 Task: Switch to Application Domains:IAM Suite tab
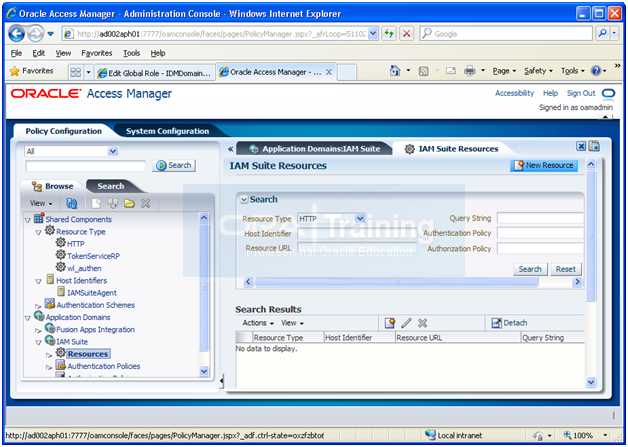coord(314,149)
